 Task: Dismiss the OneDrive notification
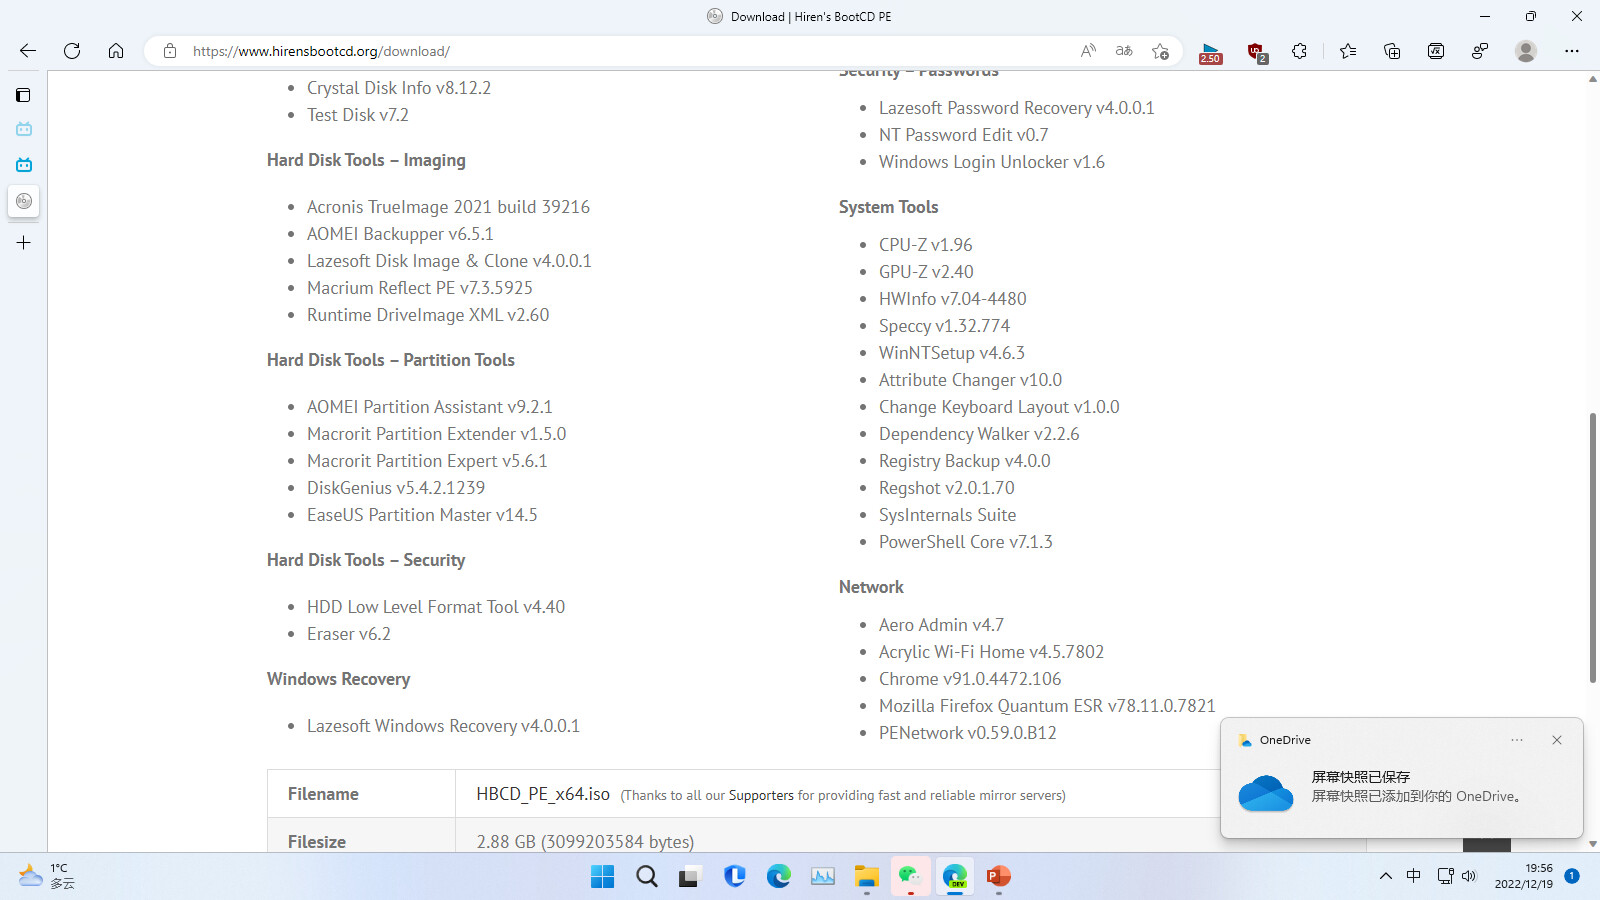(x=1557, y=740)
